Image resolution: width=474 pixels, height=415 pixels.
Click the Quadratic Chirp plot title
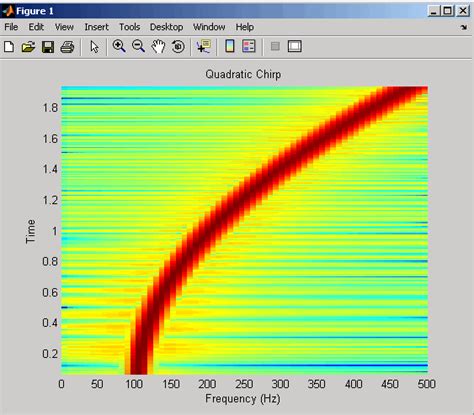coord(243,74)
